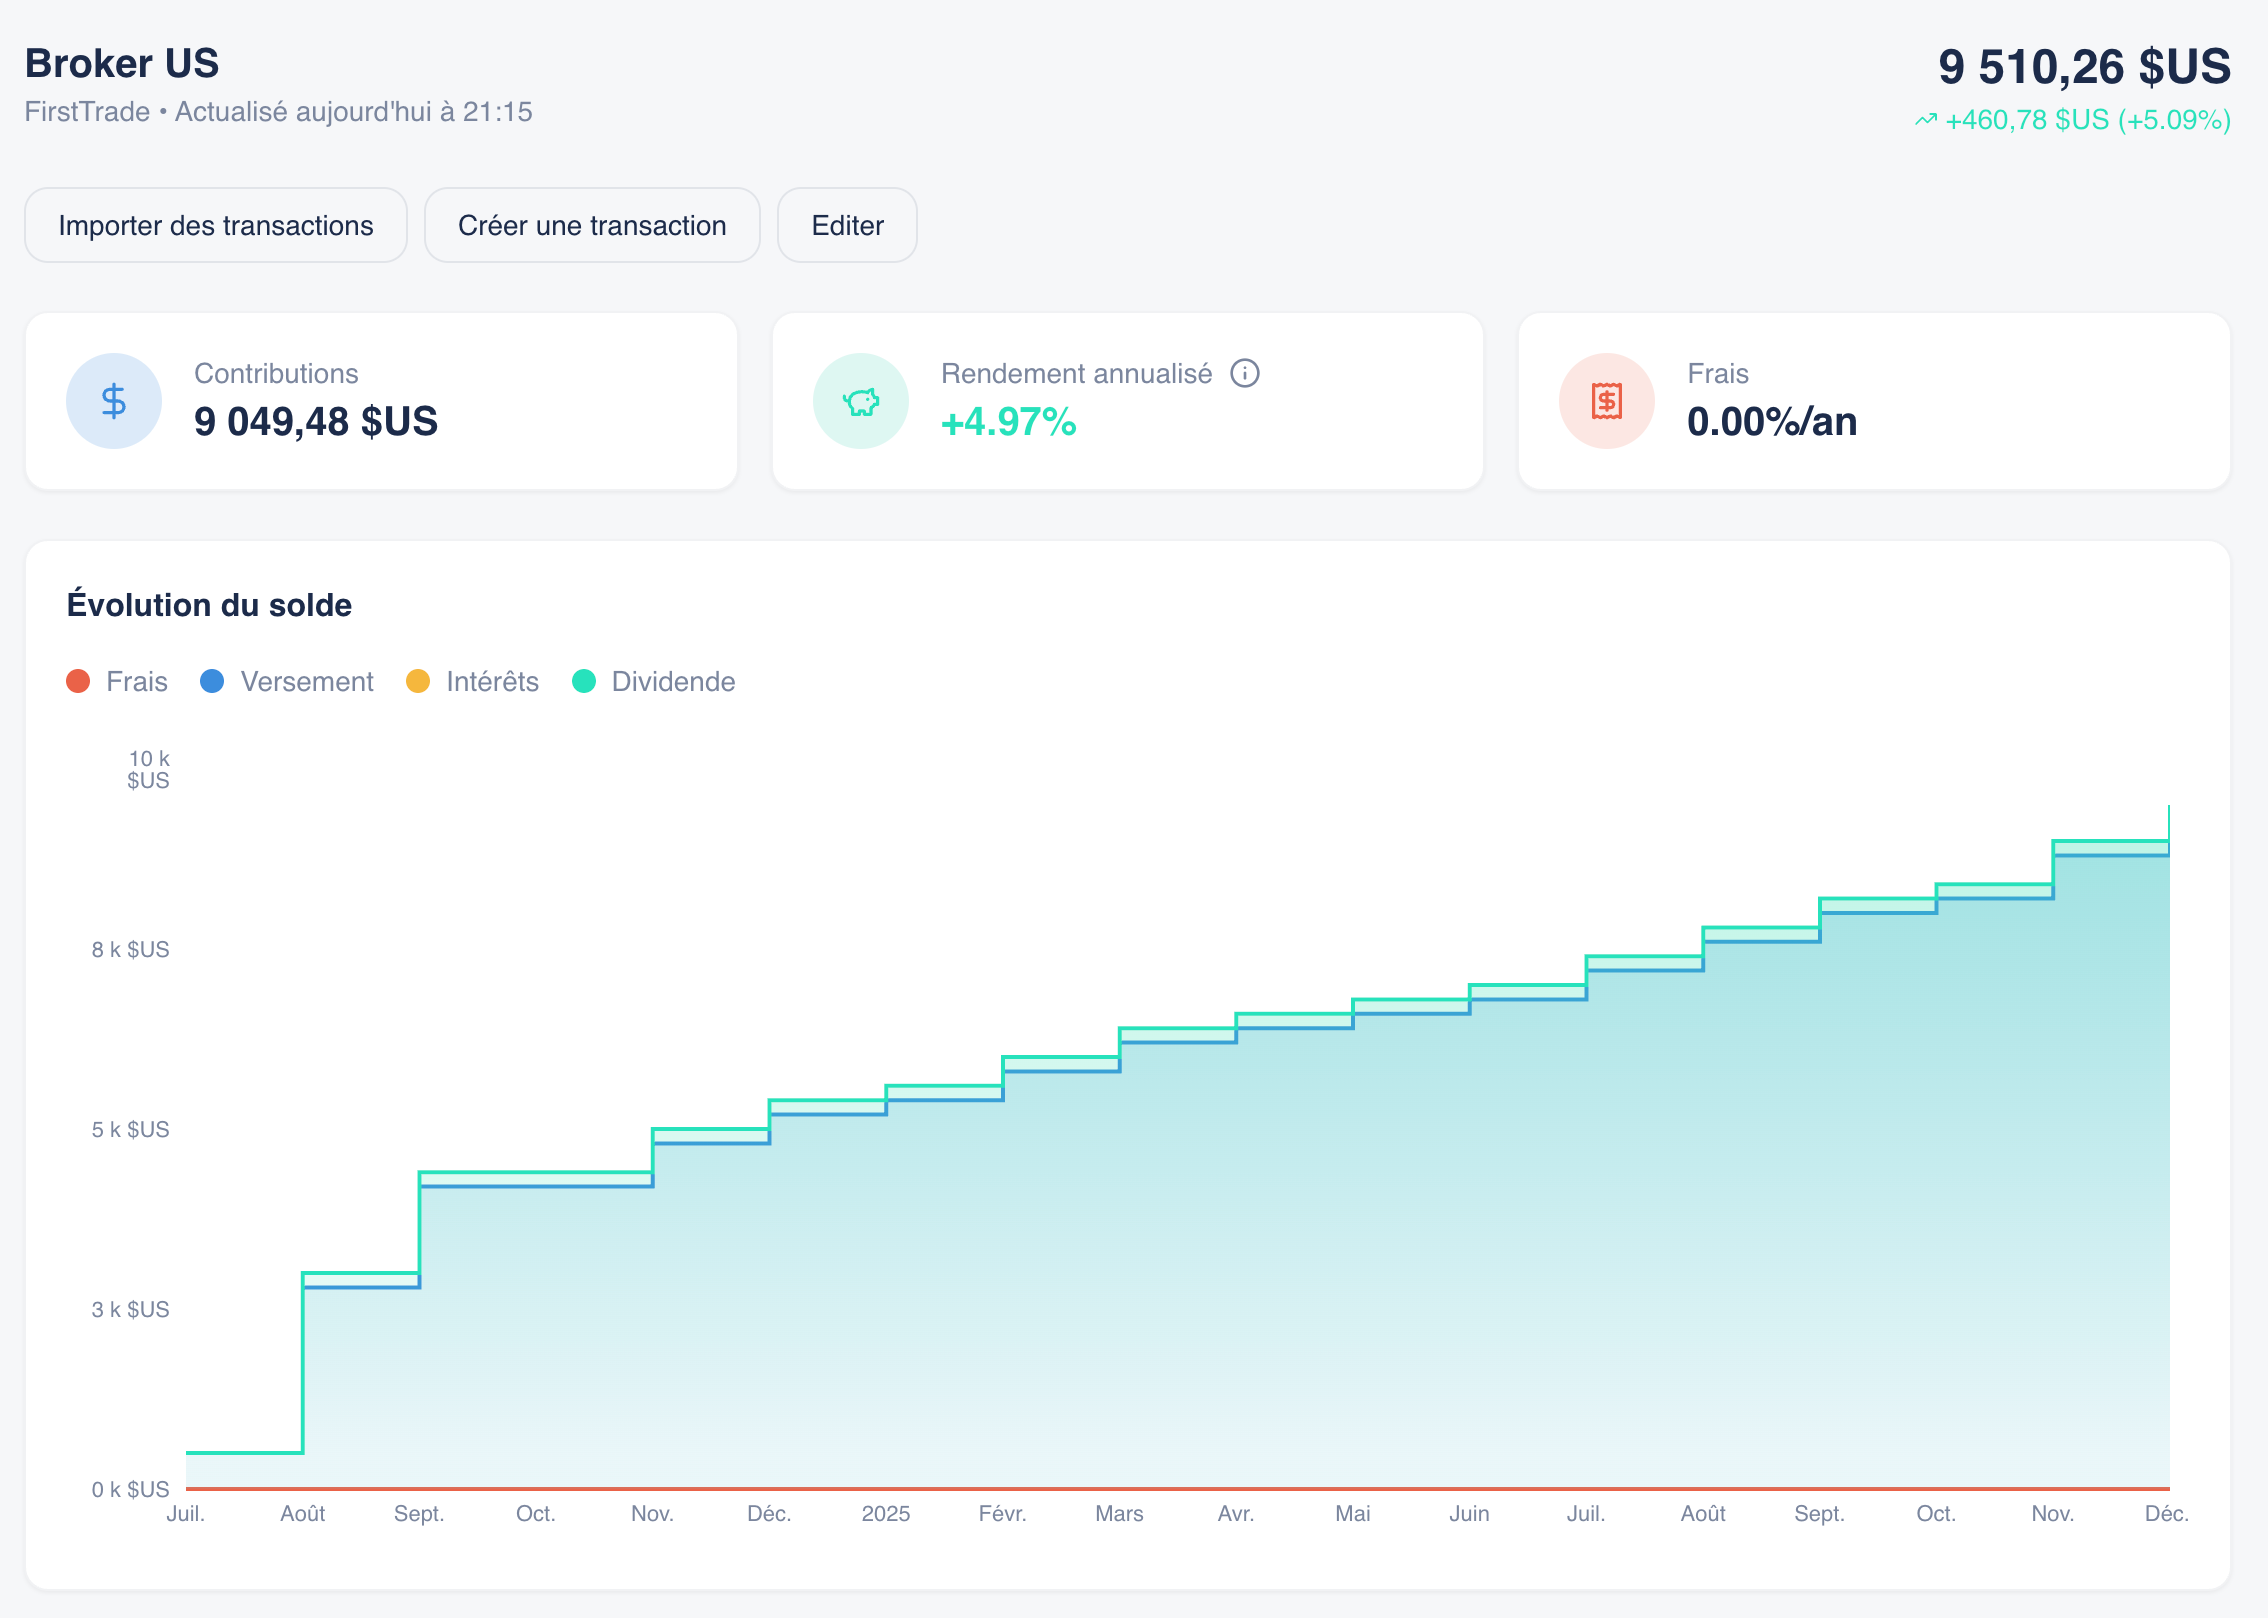Screen dimensions: 2268x1618
Task: Toggle the Dividende legend series
Action: (673, 682)
